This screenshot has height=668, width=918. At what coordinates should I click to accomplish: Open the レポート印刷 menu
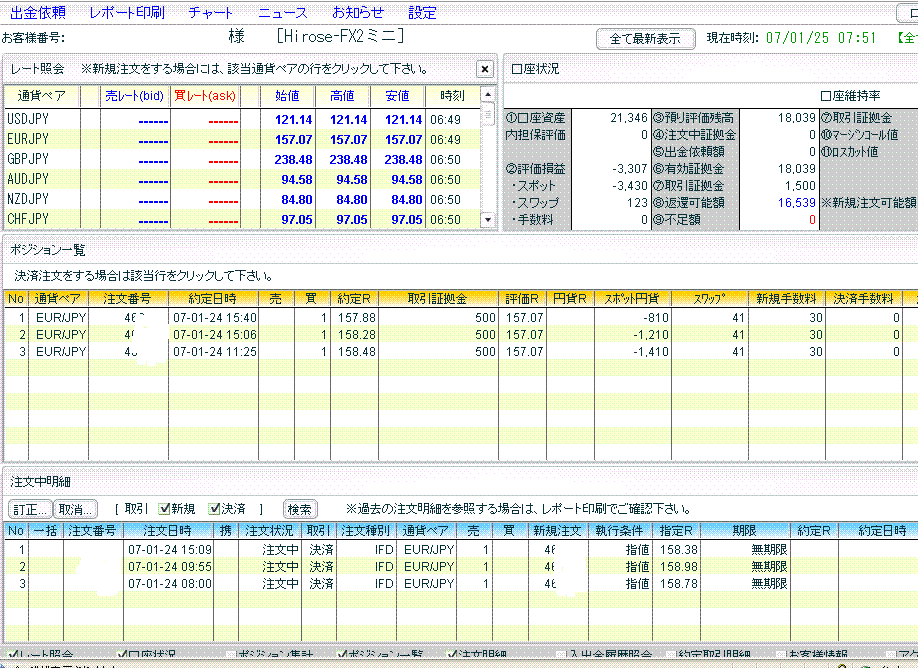click(126, 12)
